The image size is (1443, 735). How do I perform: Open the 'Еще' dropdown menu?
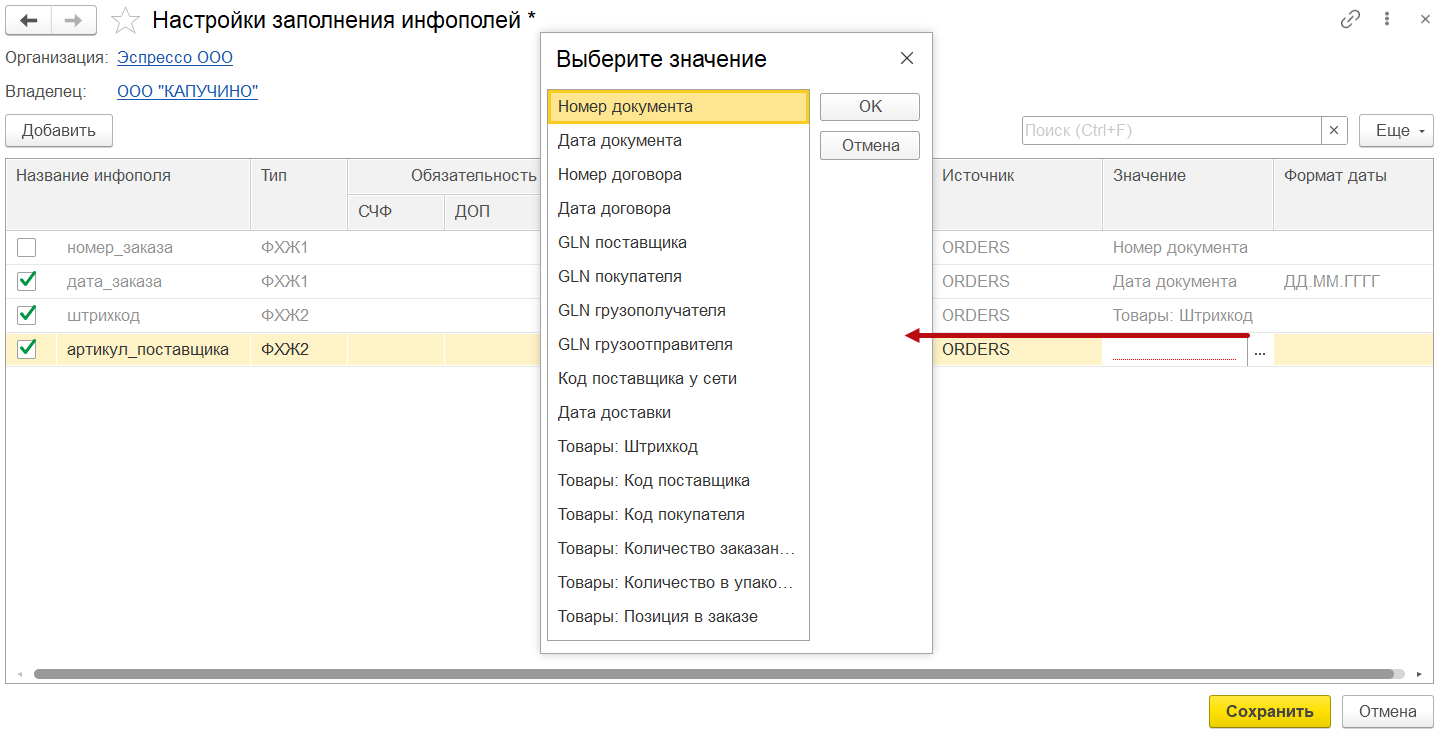1396,130
